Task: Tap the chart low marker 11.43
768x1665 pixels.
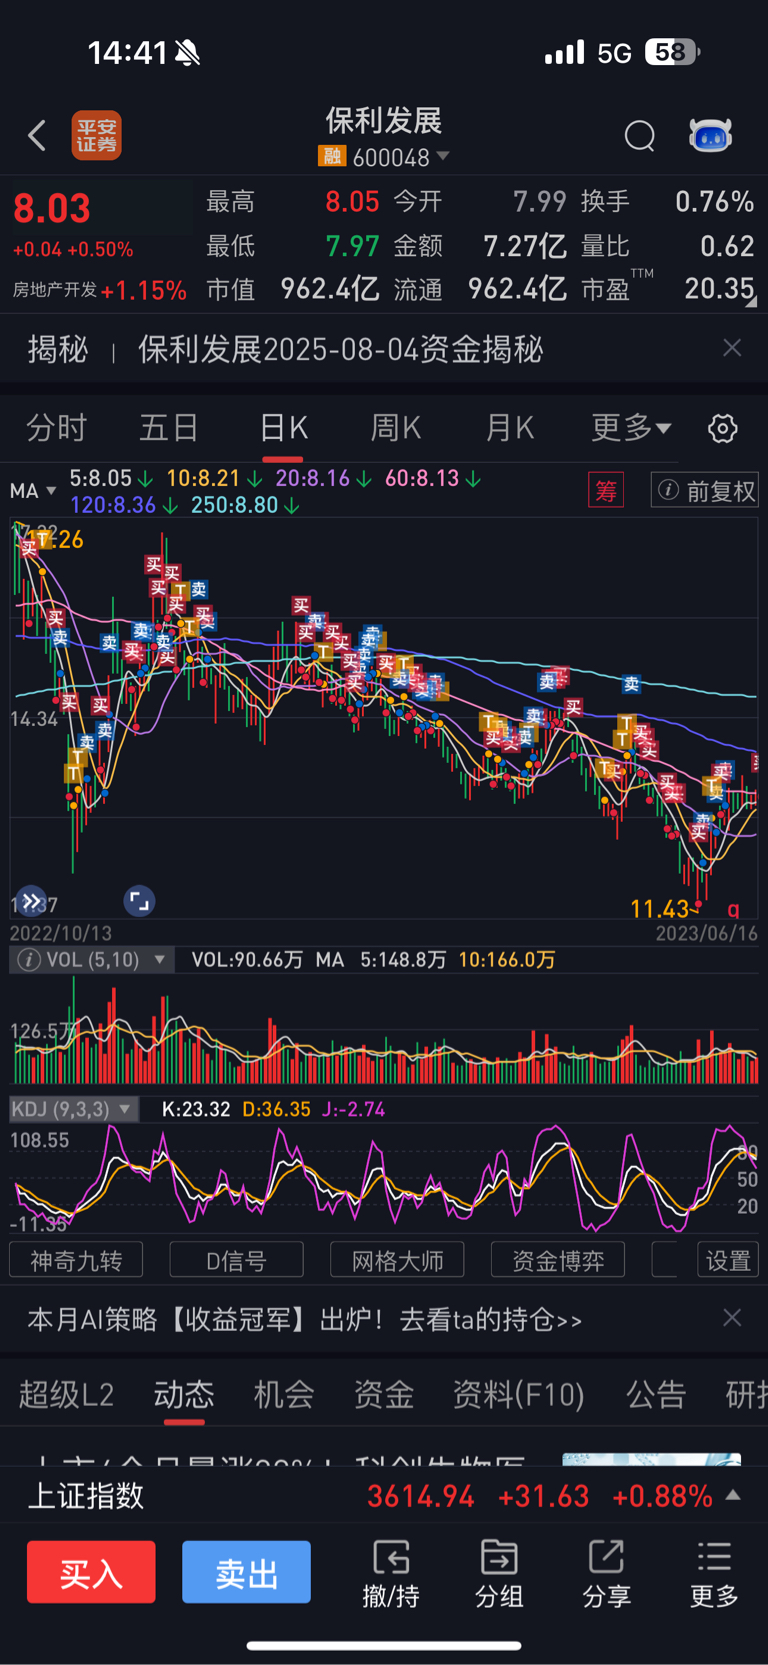Action: [660, 909]
